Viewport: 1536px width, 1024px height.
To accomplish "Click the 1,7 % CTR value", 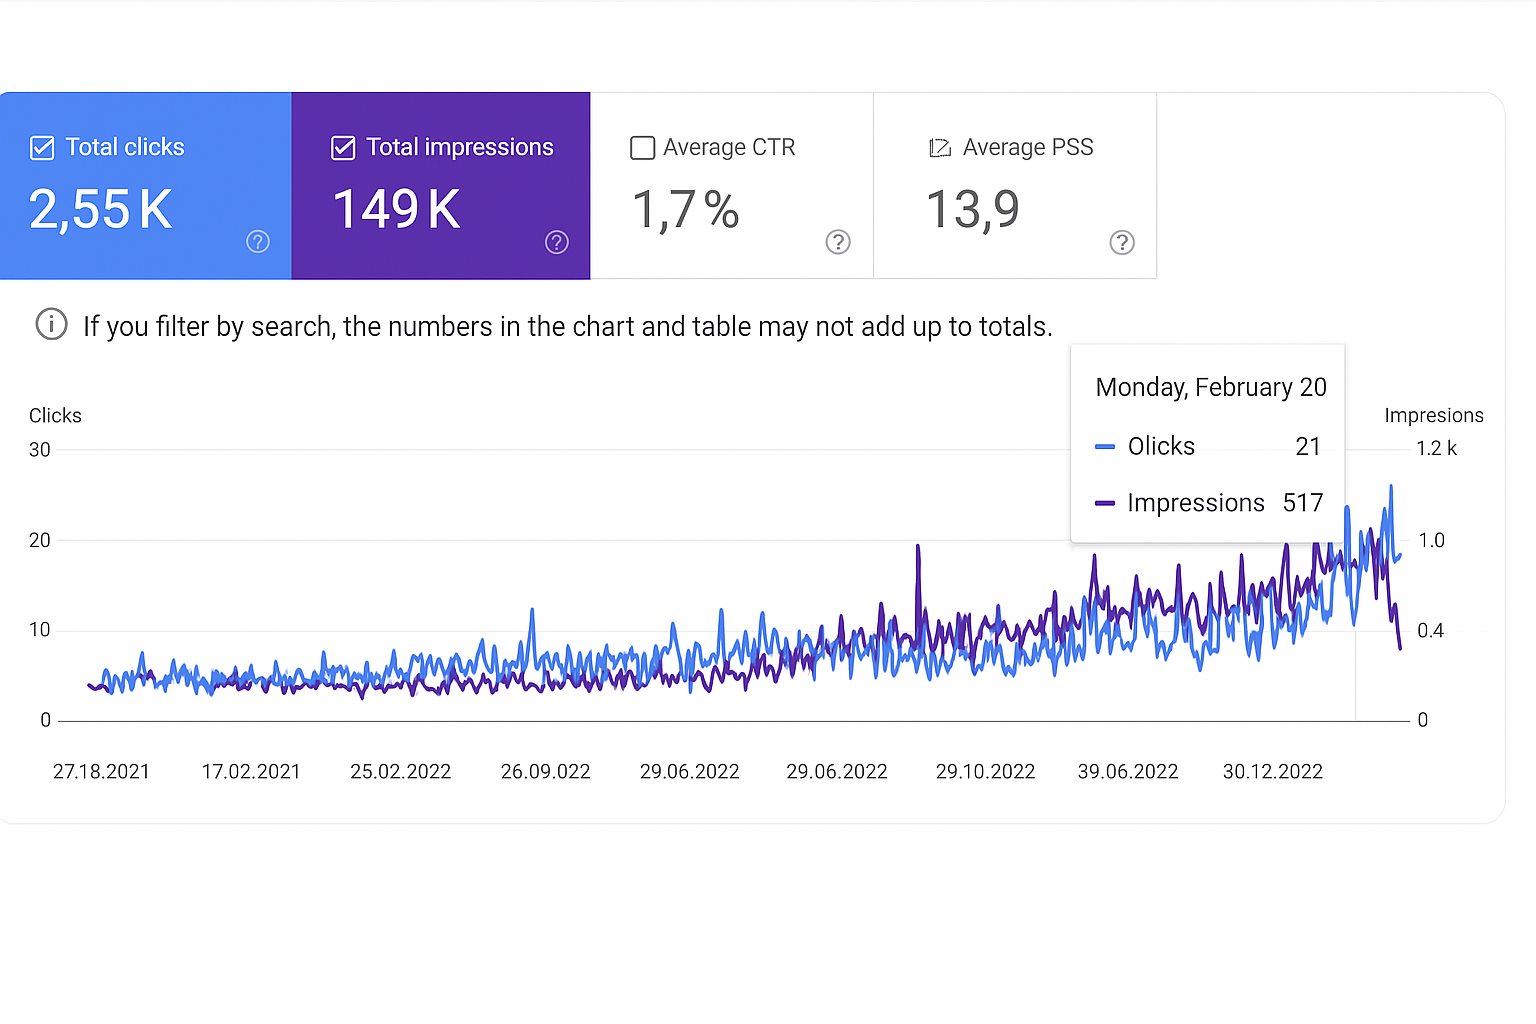I will [x=686, y=210].
